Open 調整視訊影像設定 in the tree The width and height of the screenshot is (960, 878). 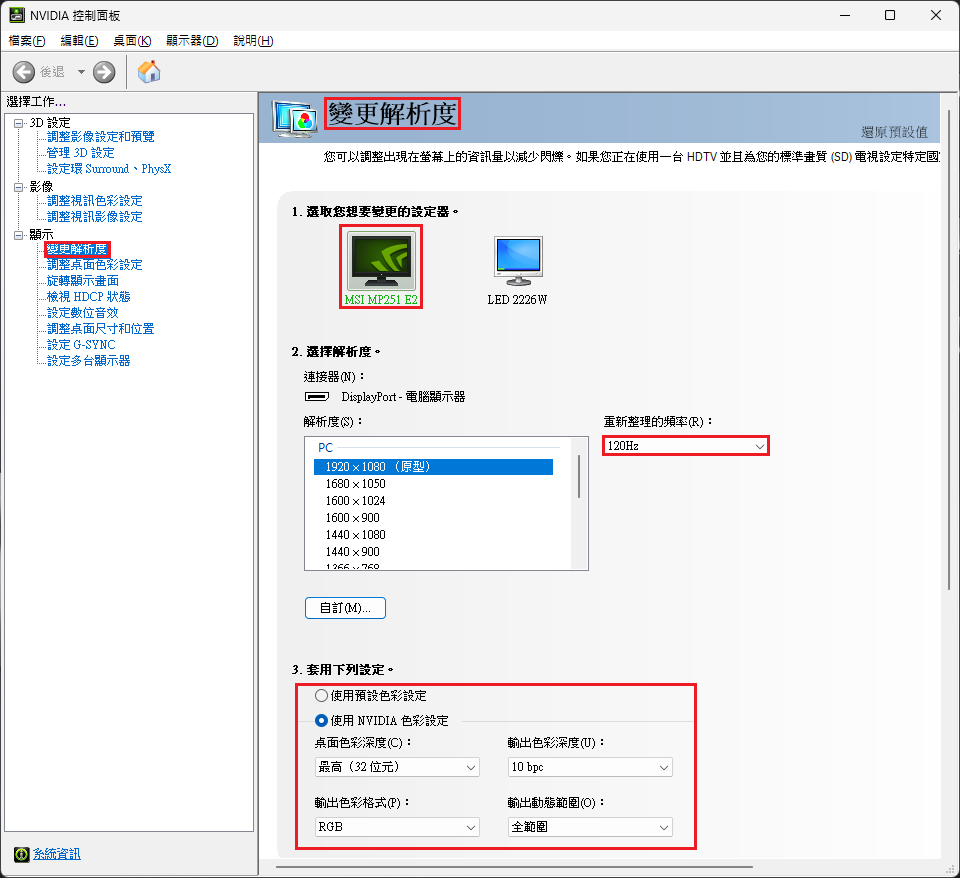pyautogui.click(x=94, y=217)
